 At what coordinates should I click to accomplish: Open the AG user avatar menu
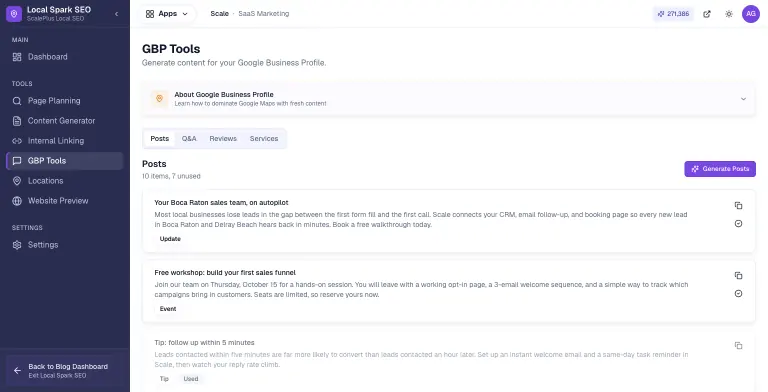750,14
